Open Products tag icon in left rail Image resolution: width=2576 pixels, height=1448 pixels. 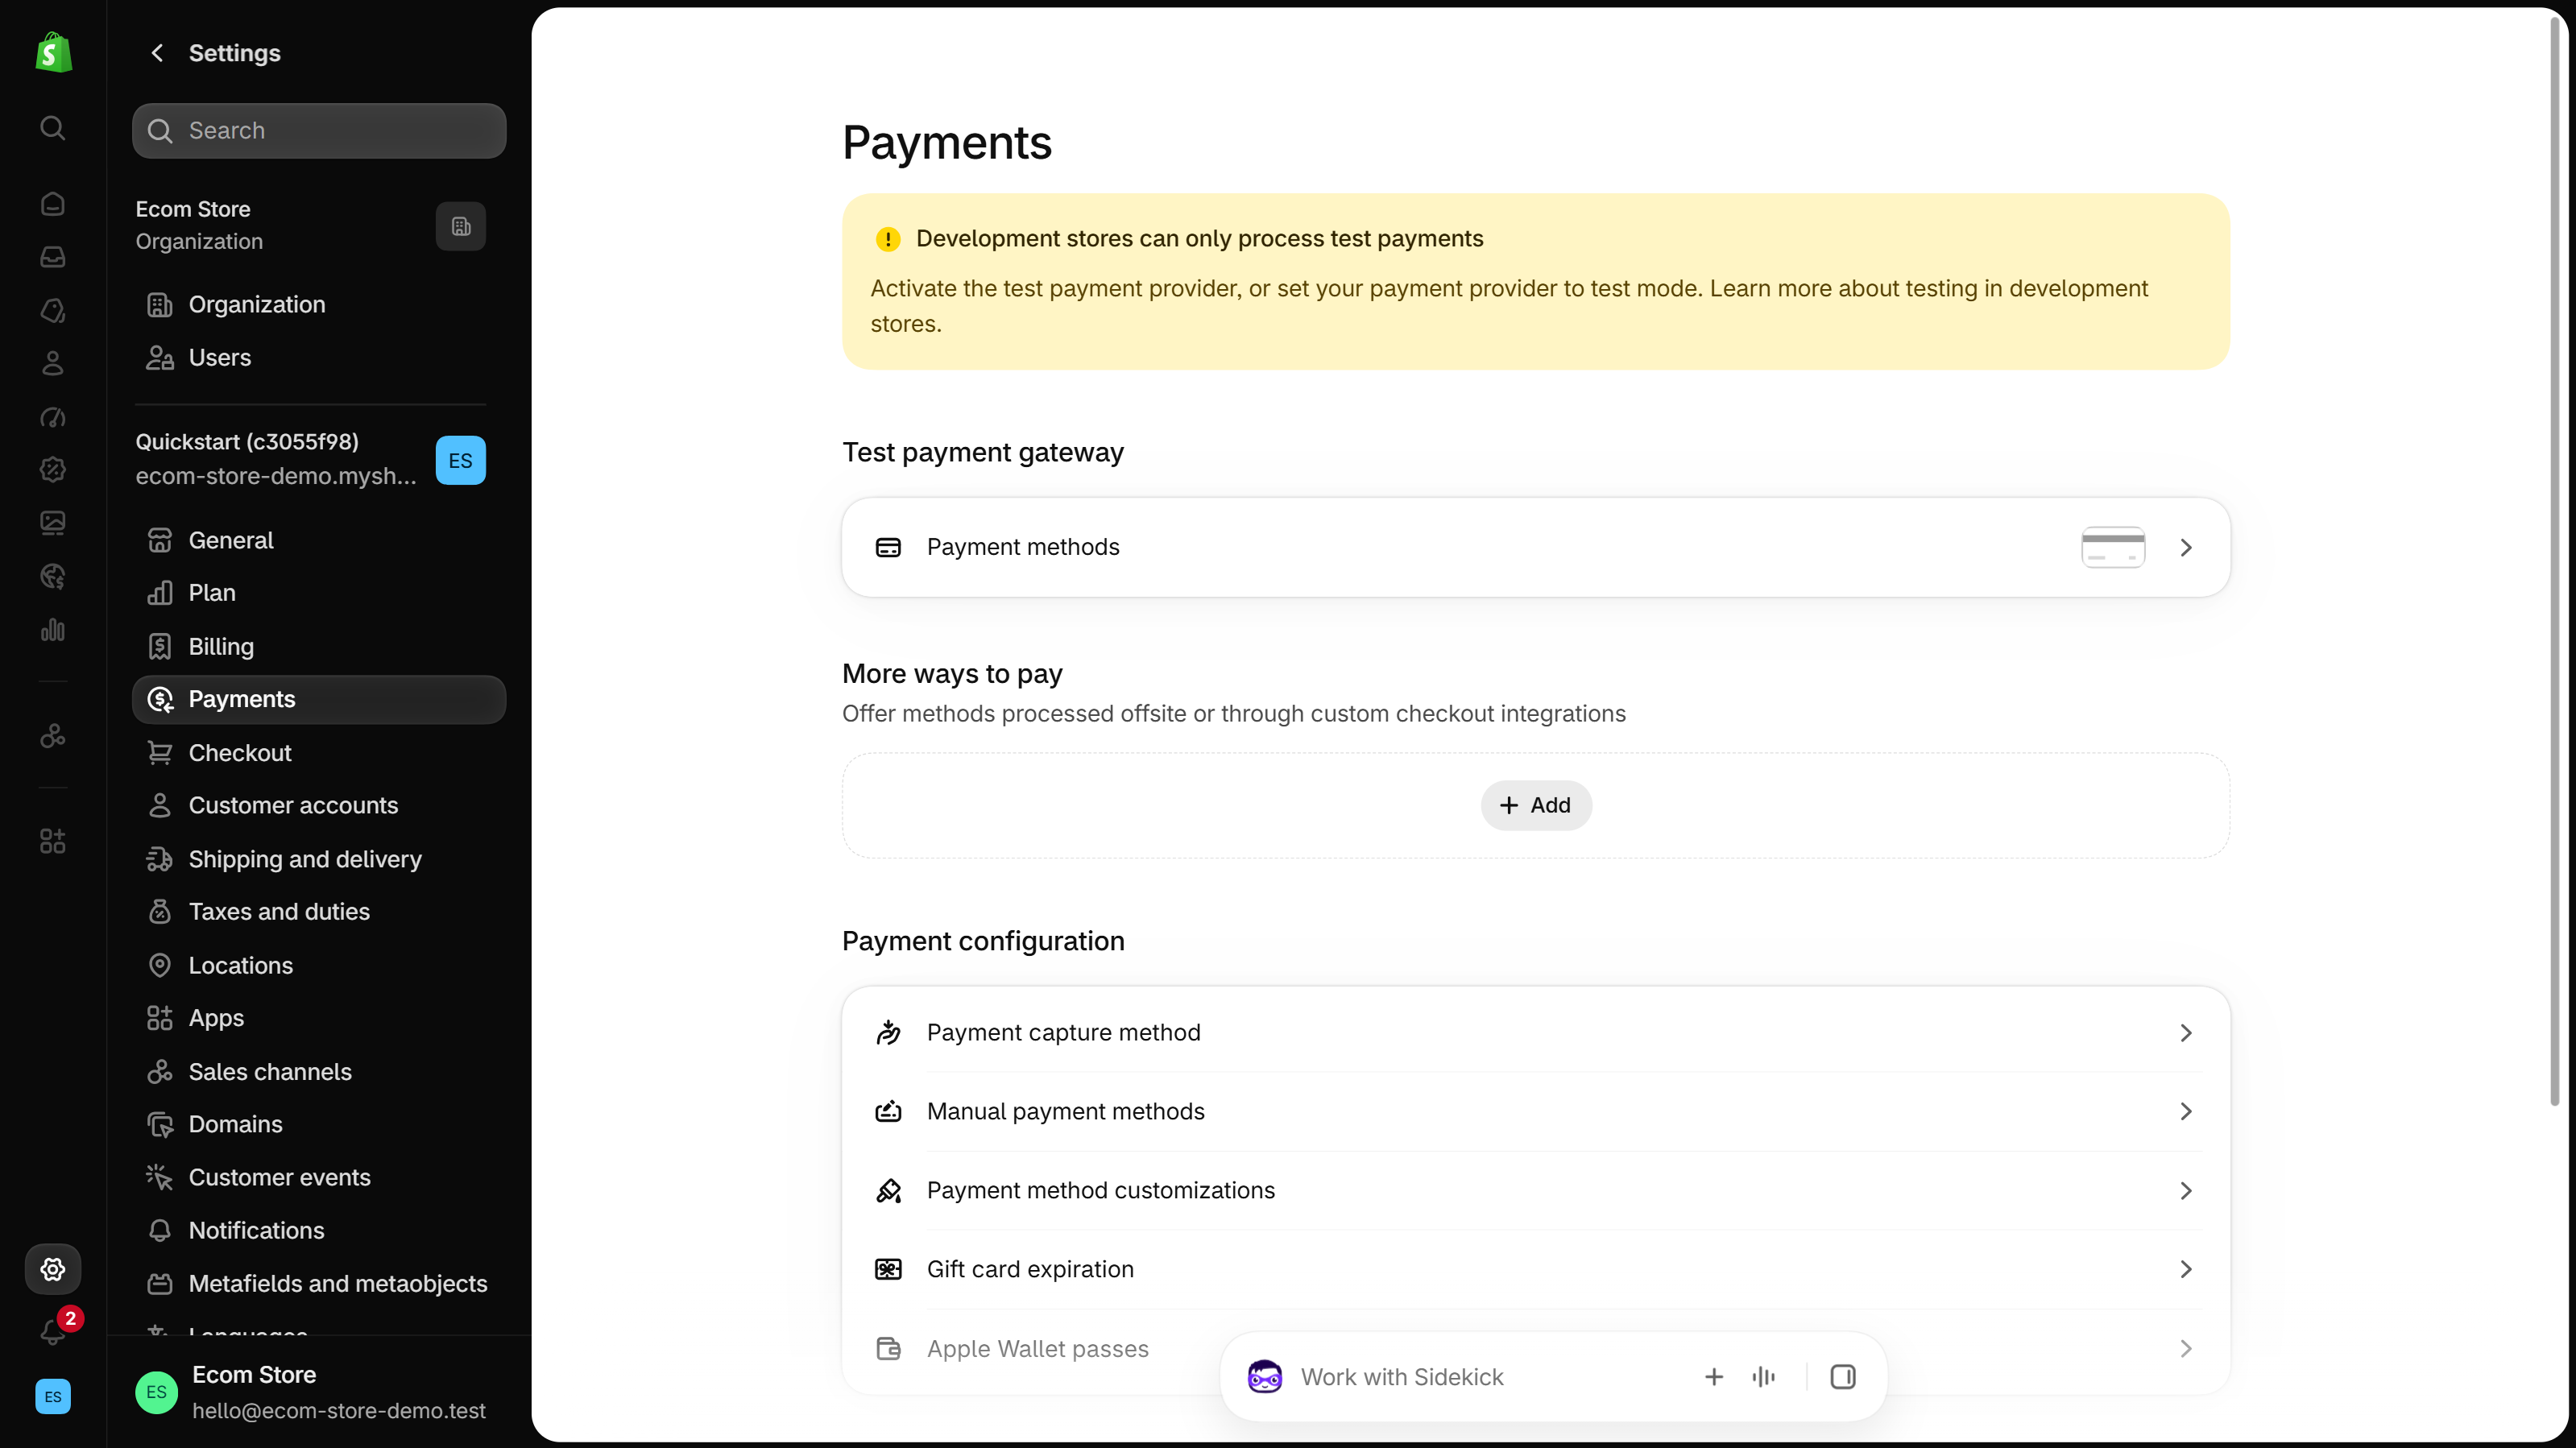[53, 311]
